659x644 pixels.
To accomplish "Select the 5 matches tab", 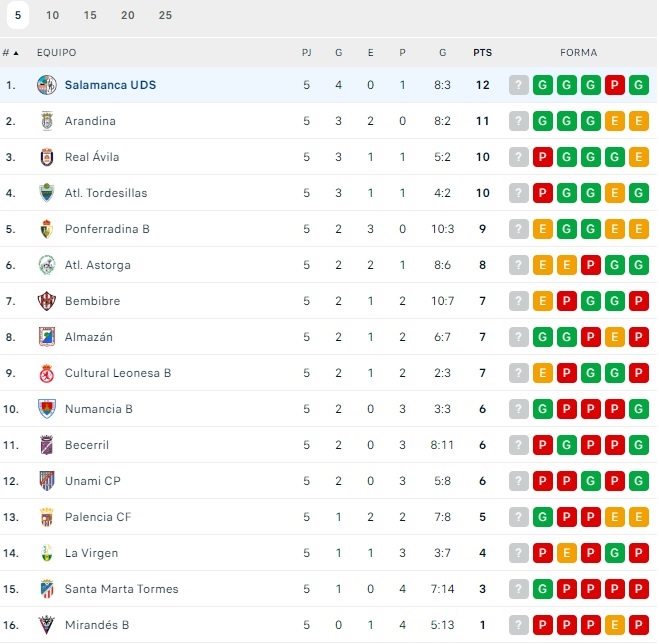I will (18, 15).
